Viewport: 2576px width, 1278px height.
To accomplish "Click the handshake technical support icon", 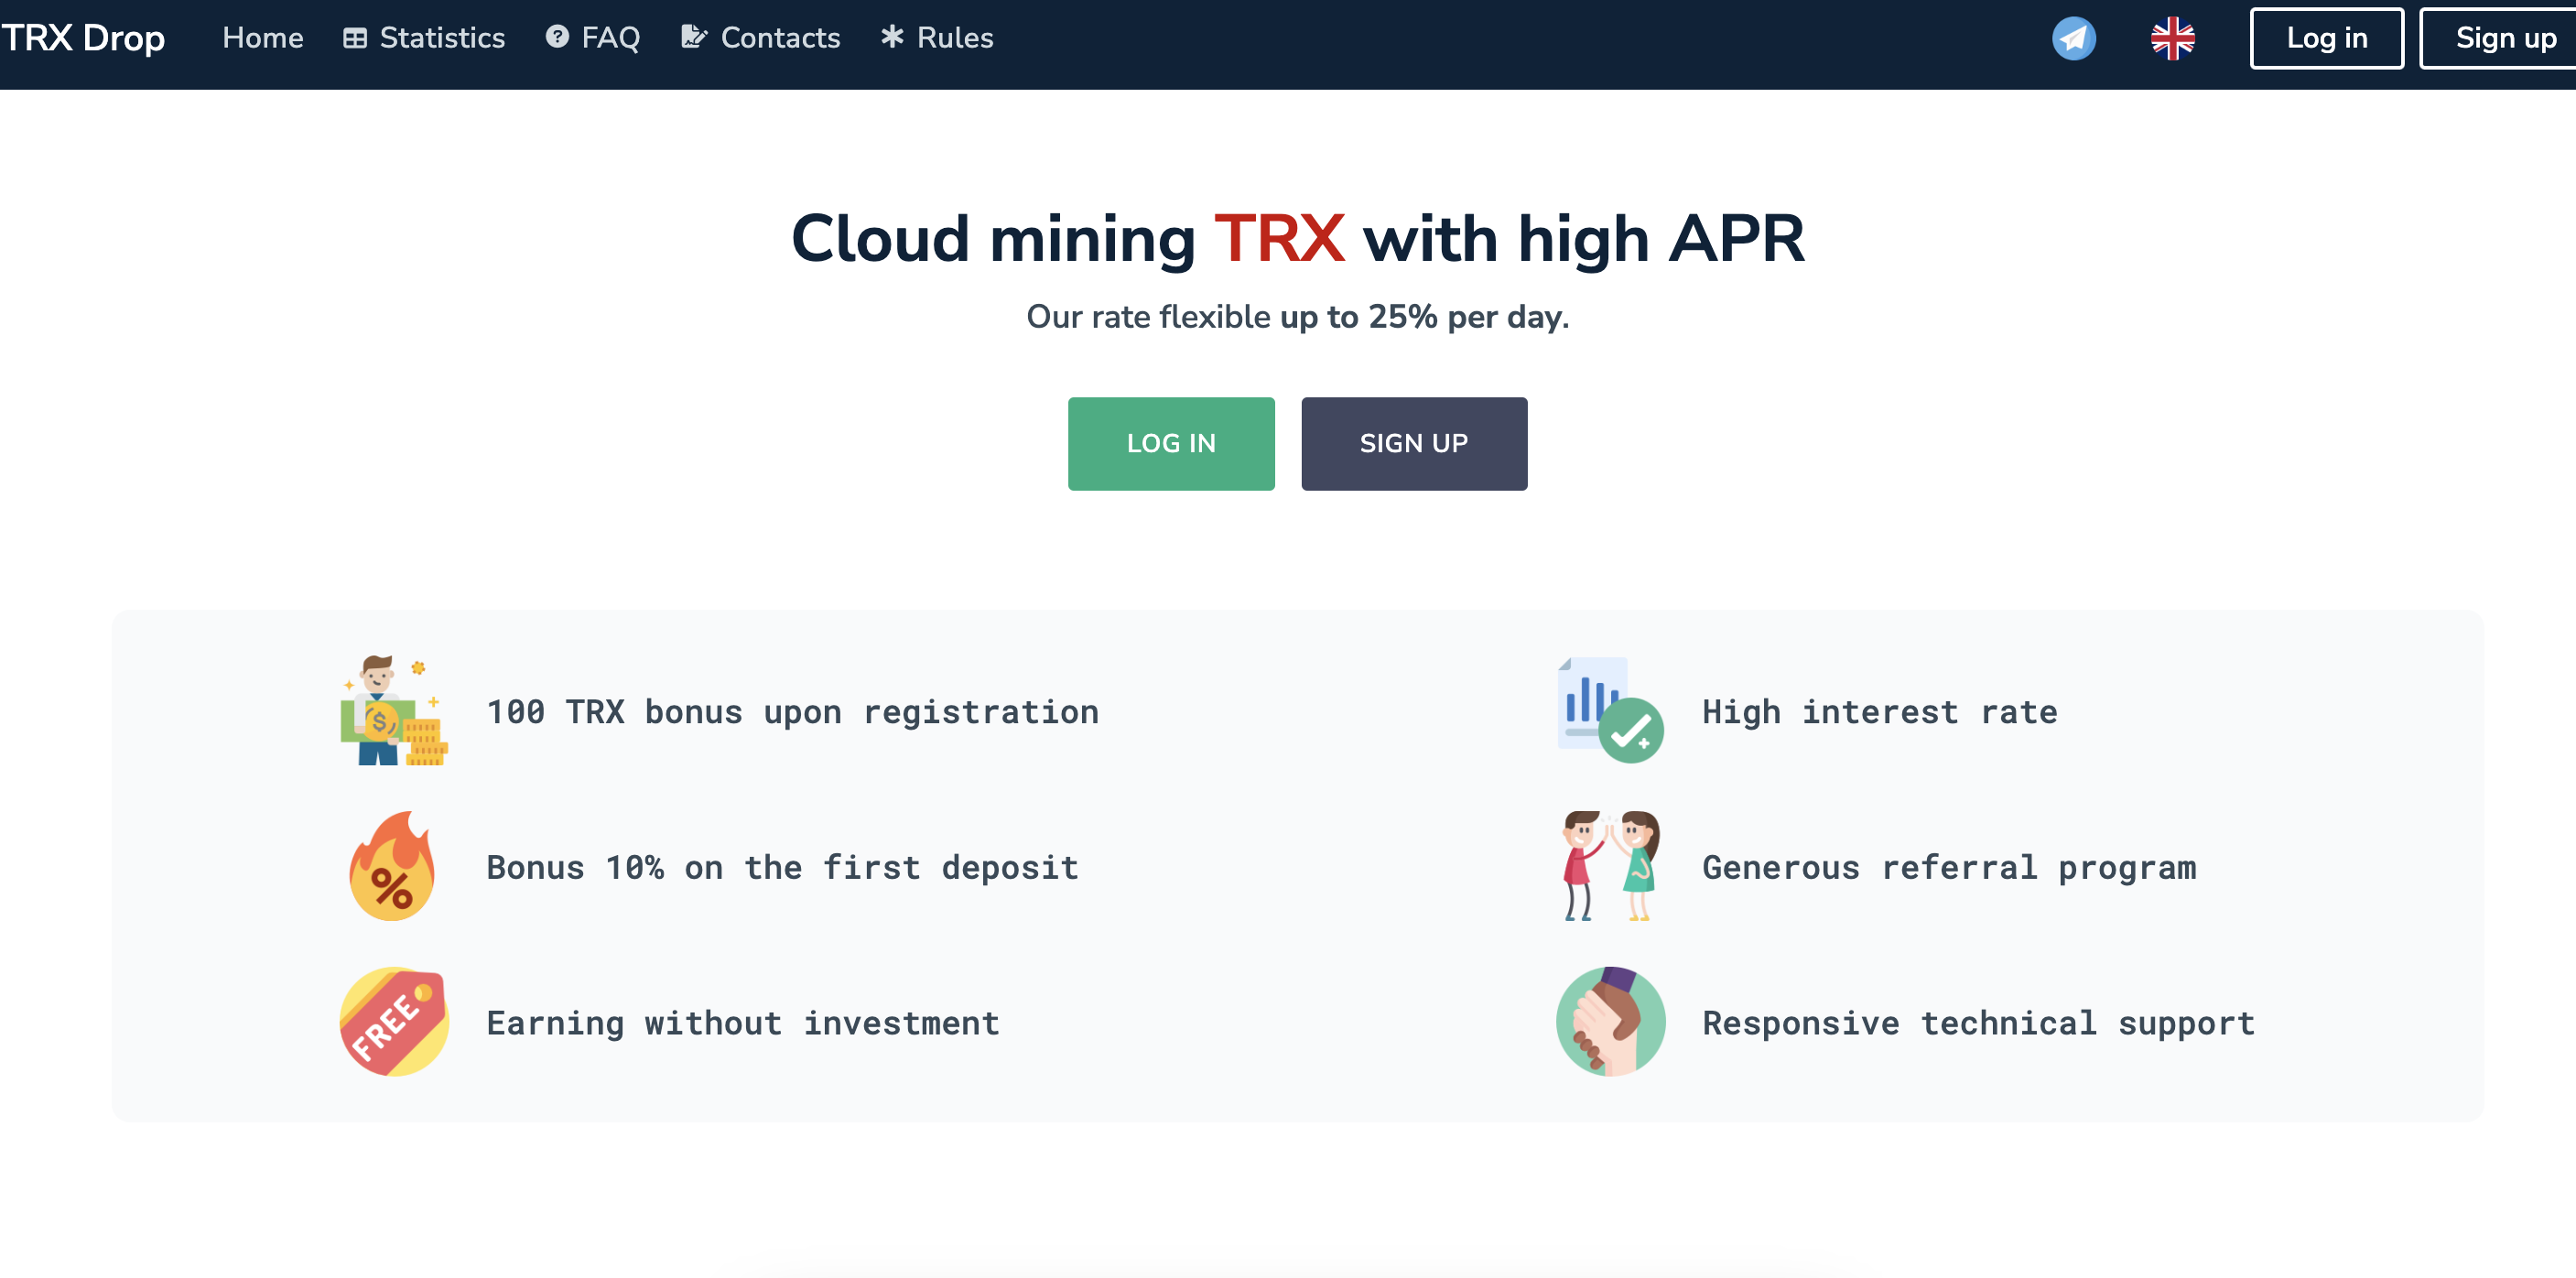I will click(x=1610, y=1021).
